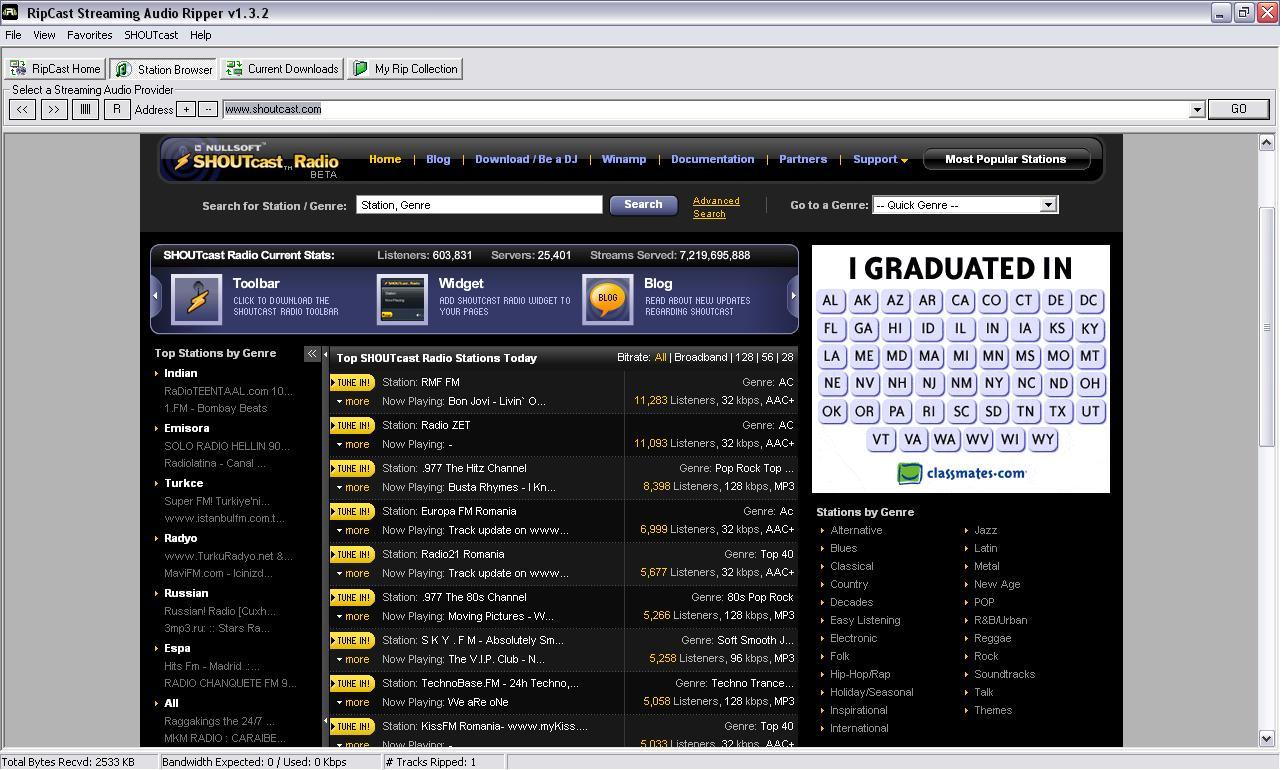
Task: Collapse the Top Stations by Genre panel
Action: tap(312, 353)
